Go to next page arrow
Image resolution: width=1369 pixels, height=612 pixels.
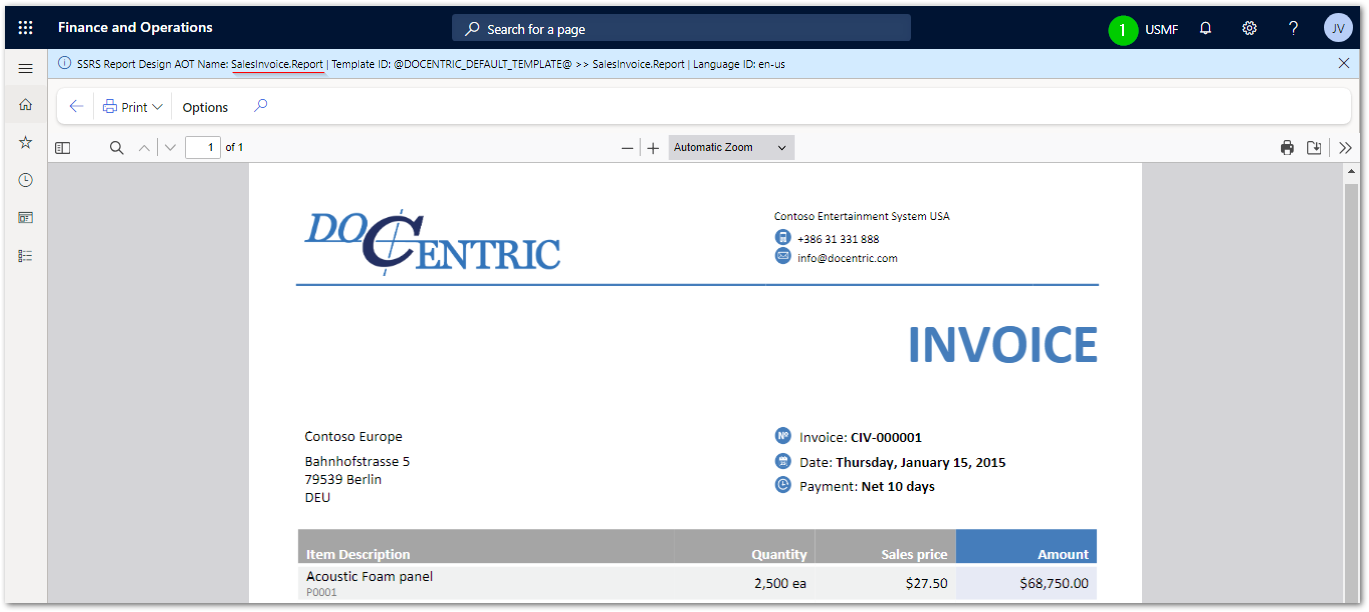pyautogui.click(x=170, y=148)
